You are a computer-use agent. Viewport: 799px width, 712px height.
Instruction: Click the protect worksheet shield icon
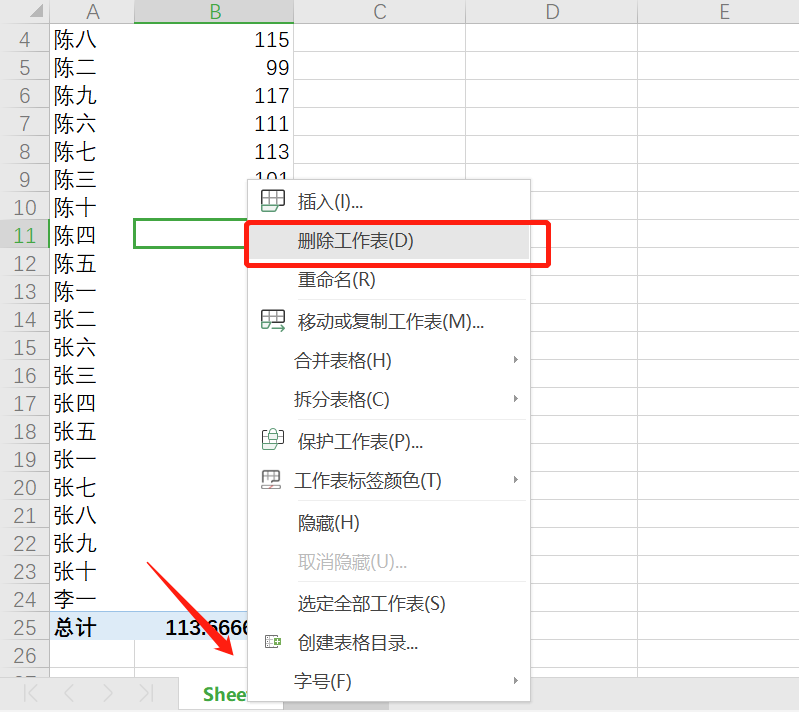[272, 440]
